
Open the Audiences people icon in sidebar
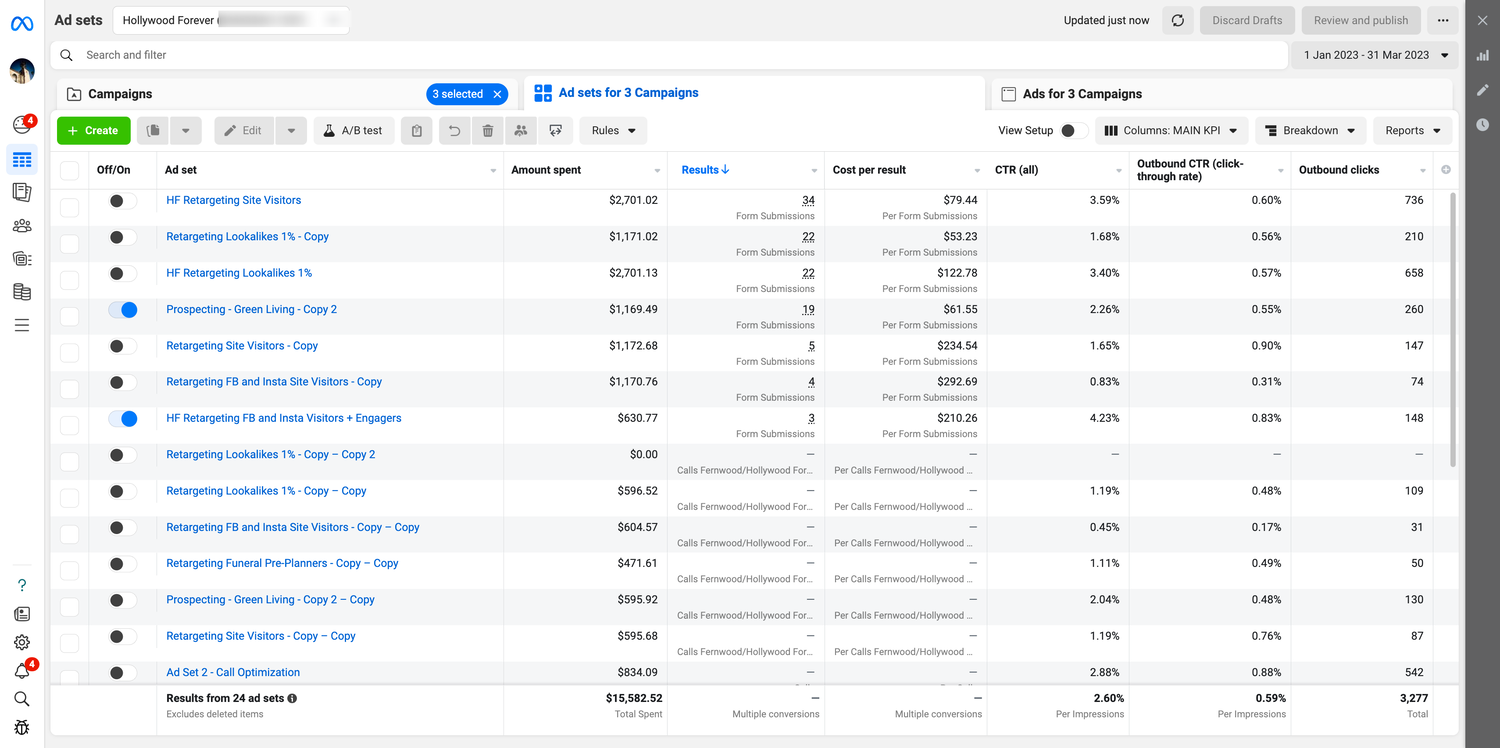(22, 226)
